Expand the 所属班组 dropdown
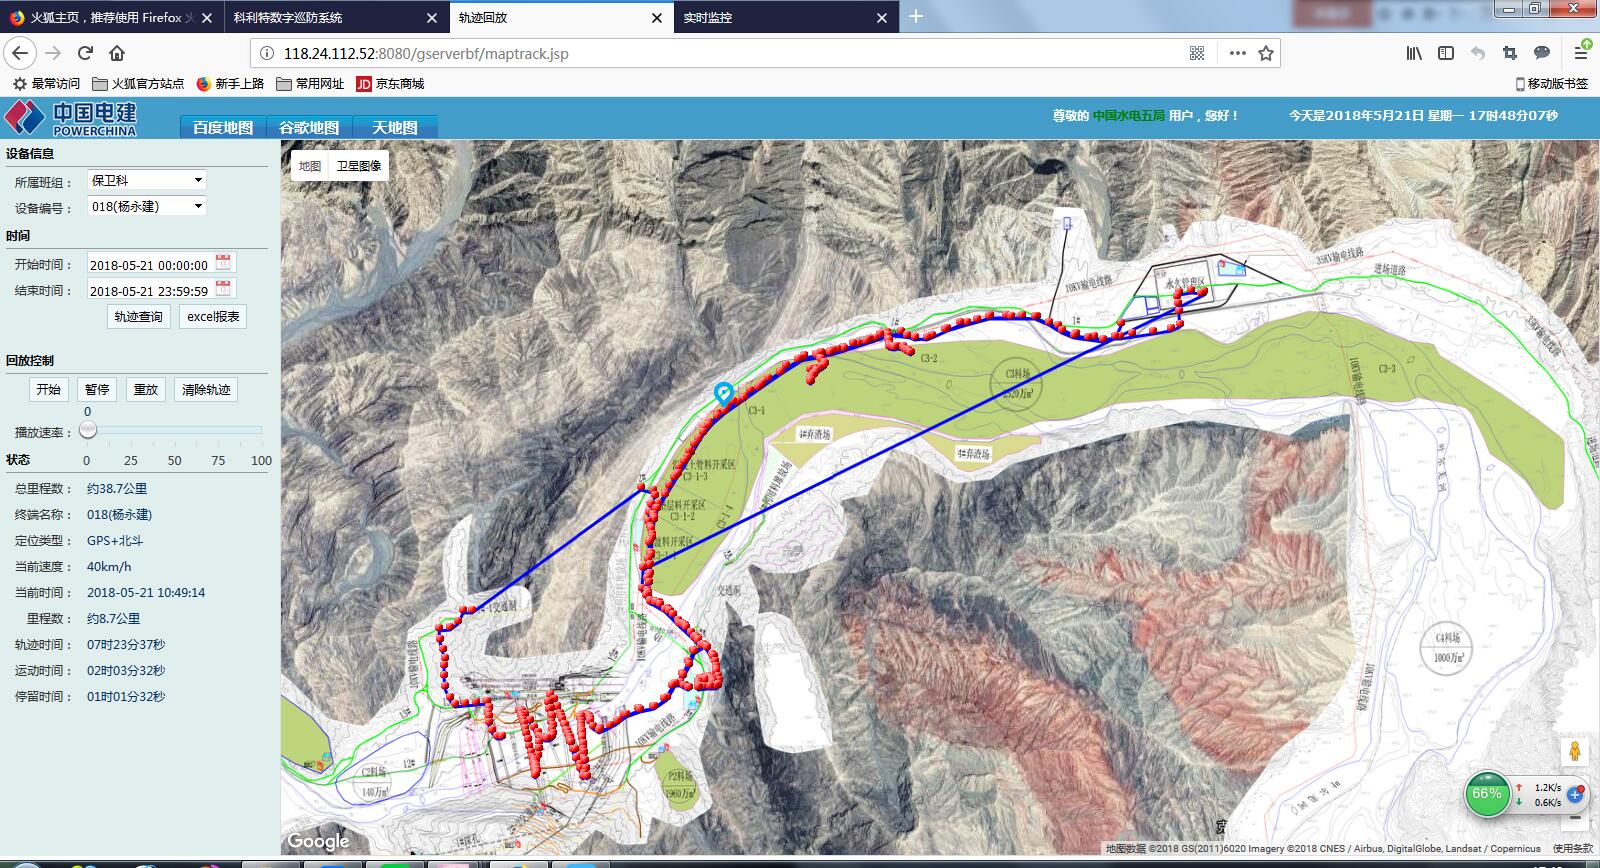This screenshot has height=868, width=1600. (x=147, y=180)
